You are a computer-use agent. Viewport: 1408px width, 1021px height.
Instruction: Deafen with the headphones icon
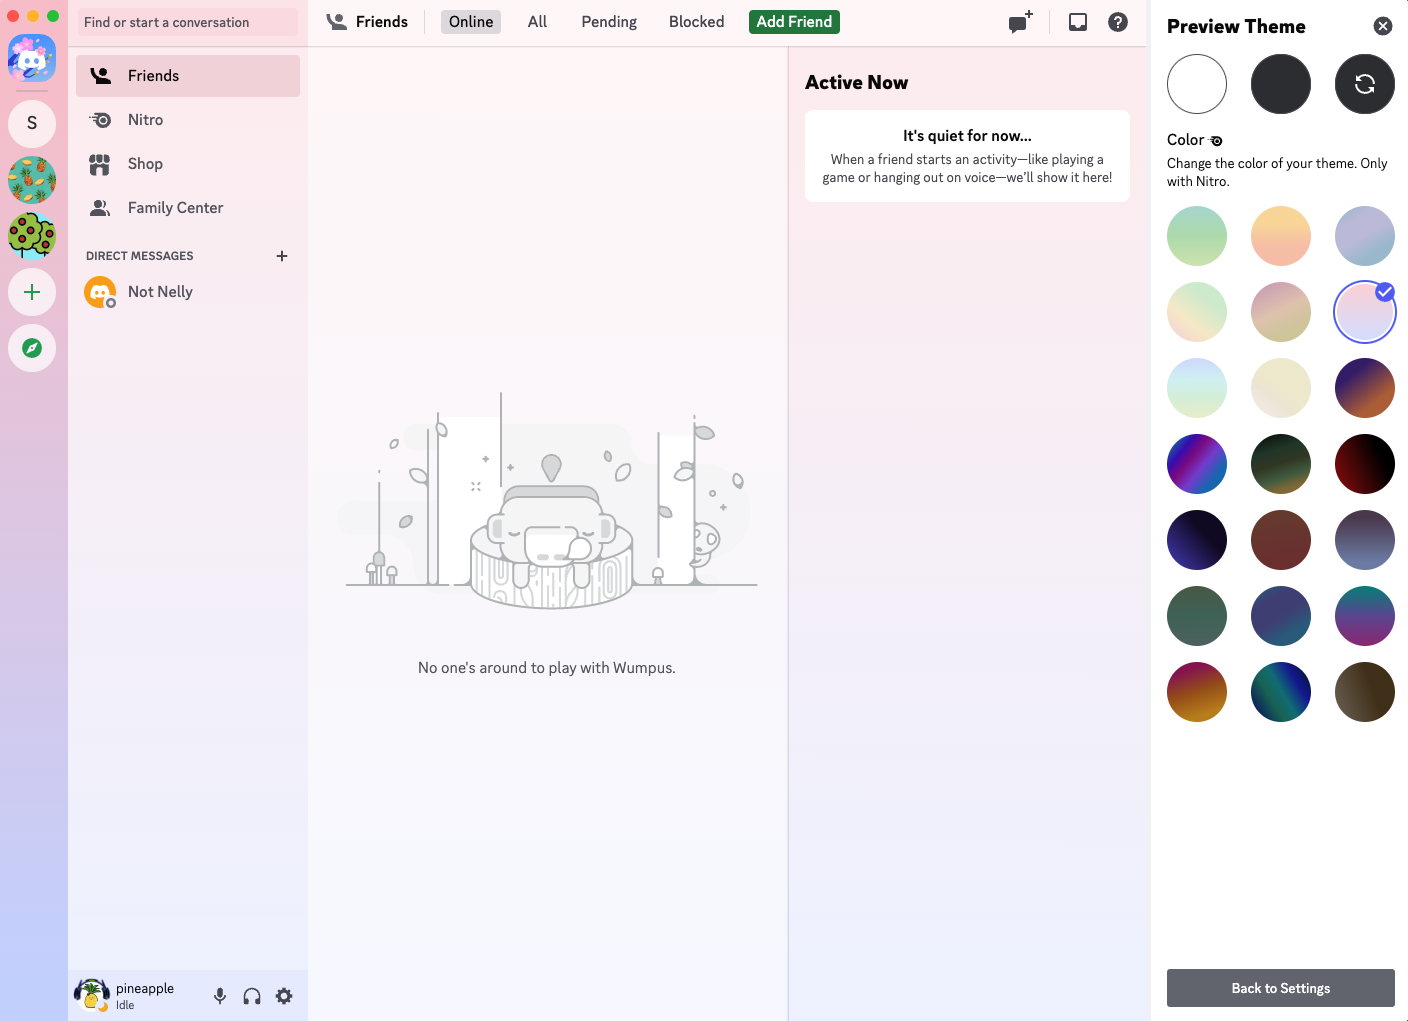[x=252, y=996]
